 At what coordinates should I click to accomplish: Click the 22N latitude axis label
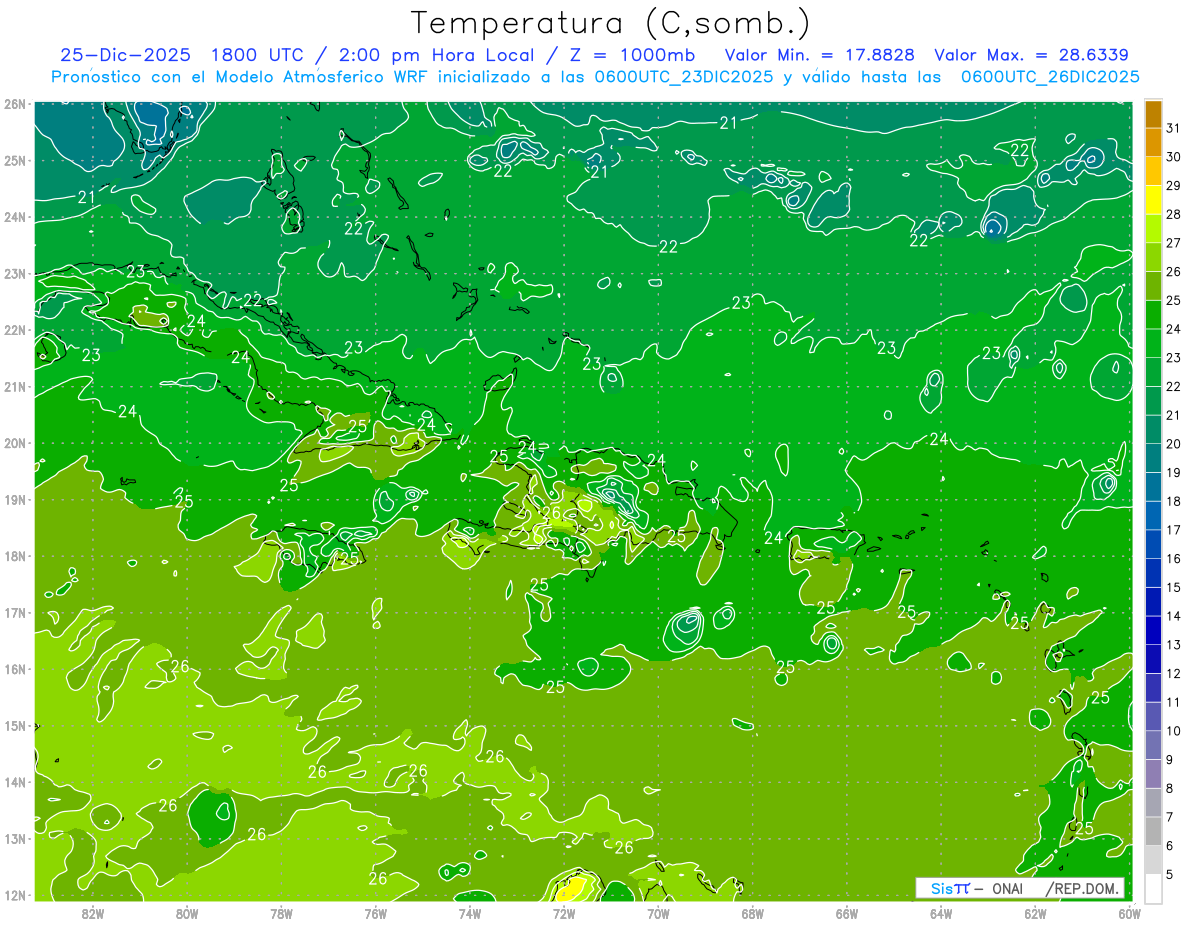point(15,330)
